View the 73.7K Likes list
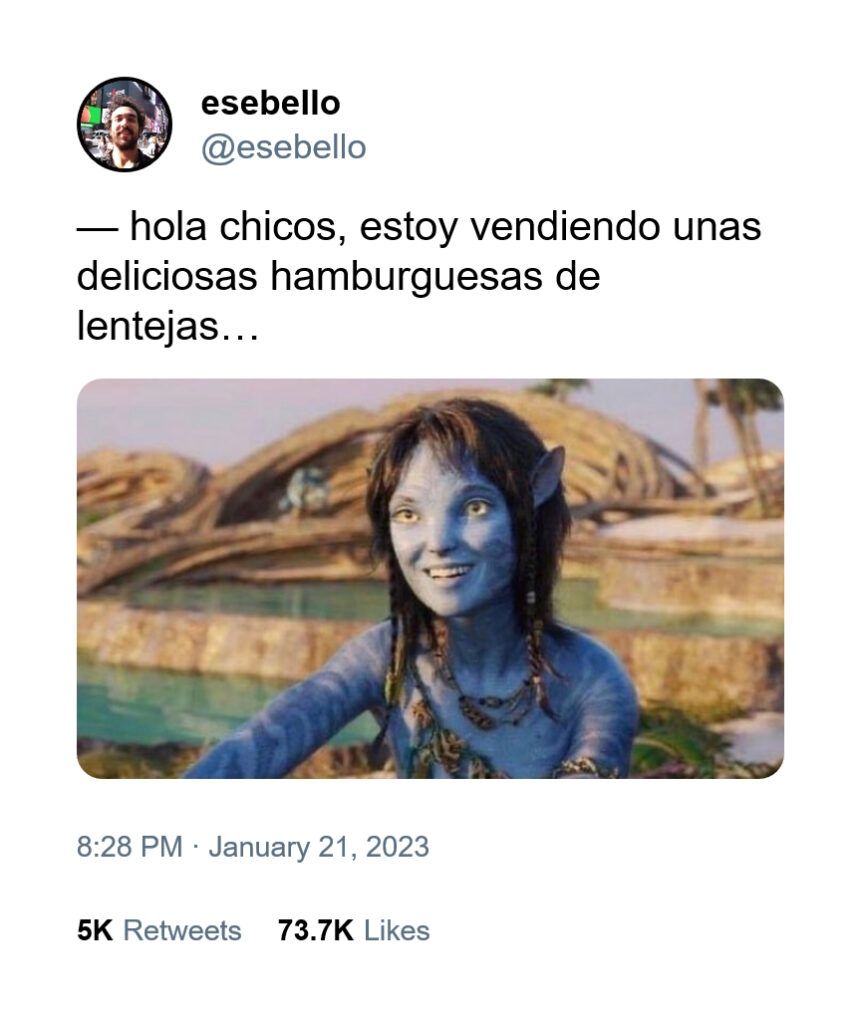 353,930
